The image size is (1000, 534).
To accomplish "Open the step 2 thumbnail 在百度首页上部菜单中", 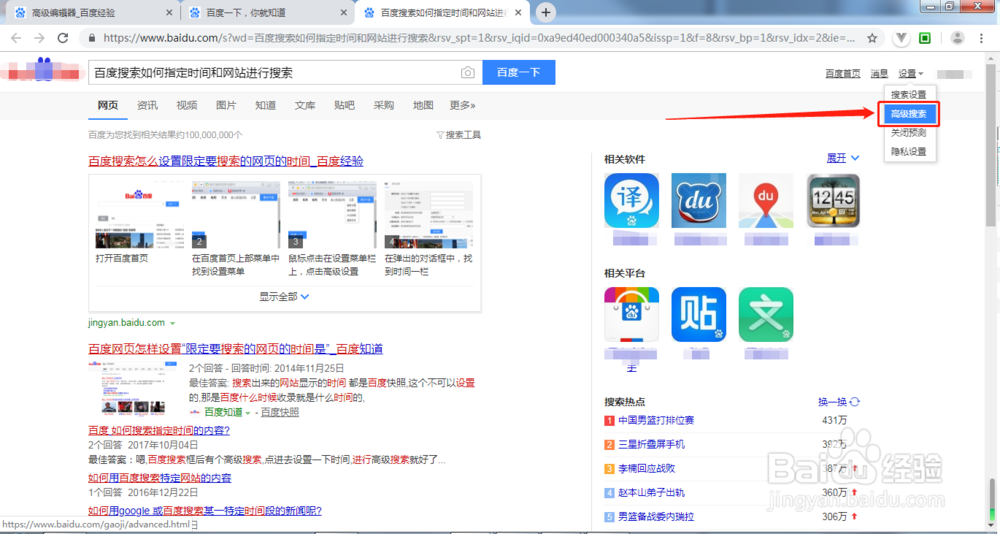I will click(235, 215).
